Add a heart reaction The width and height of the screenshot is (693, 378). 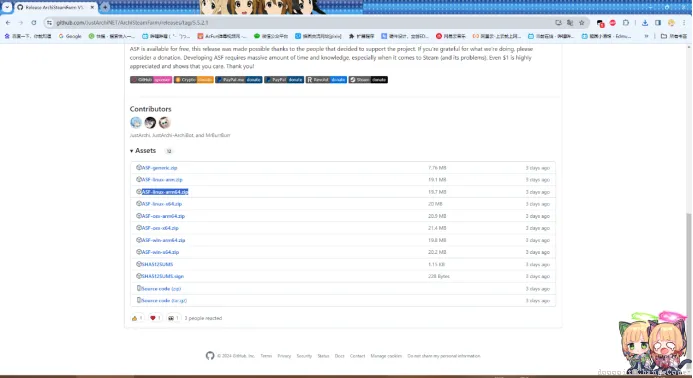155,318
